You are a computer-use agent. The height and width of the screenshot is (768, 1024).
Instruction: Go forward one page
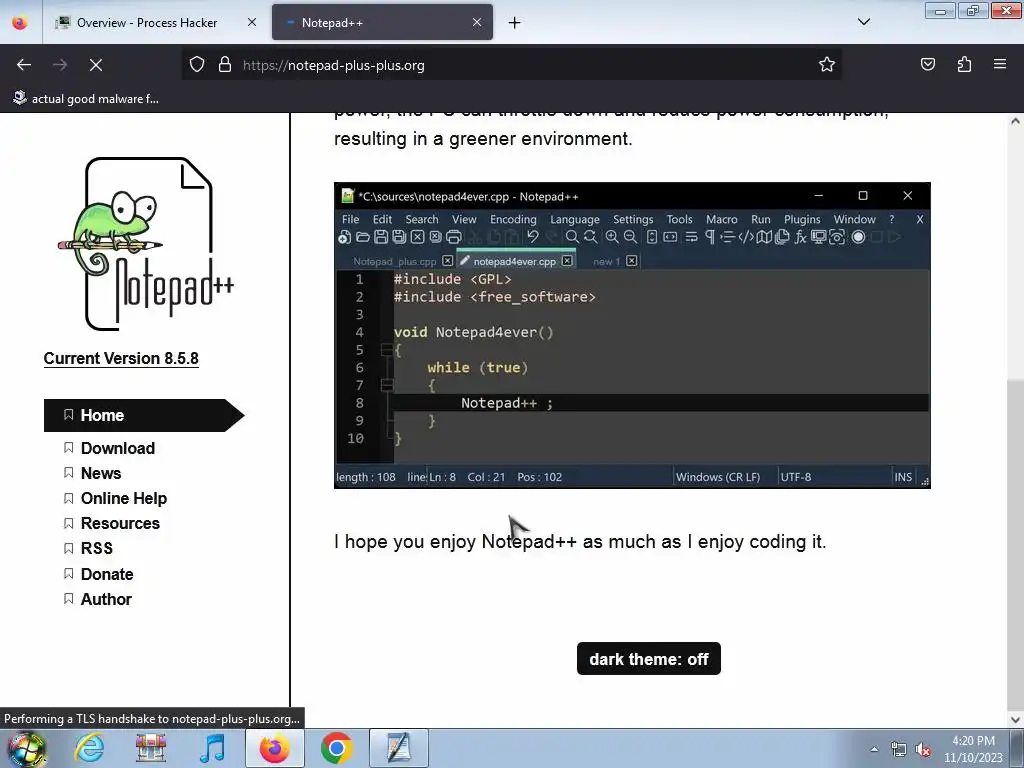[60, 65]
